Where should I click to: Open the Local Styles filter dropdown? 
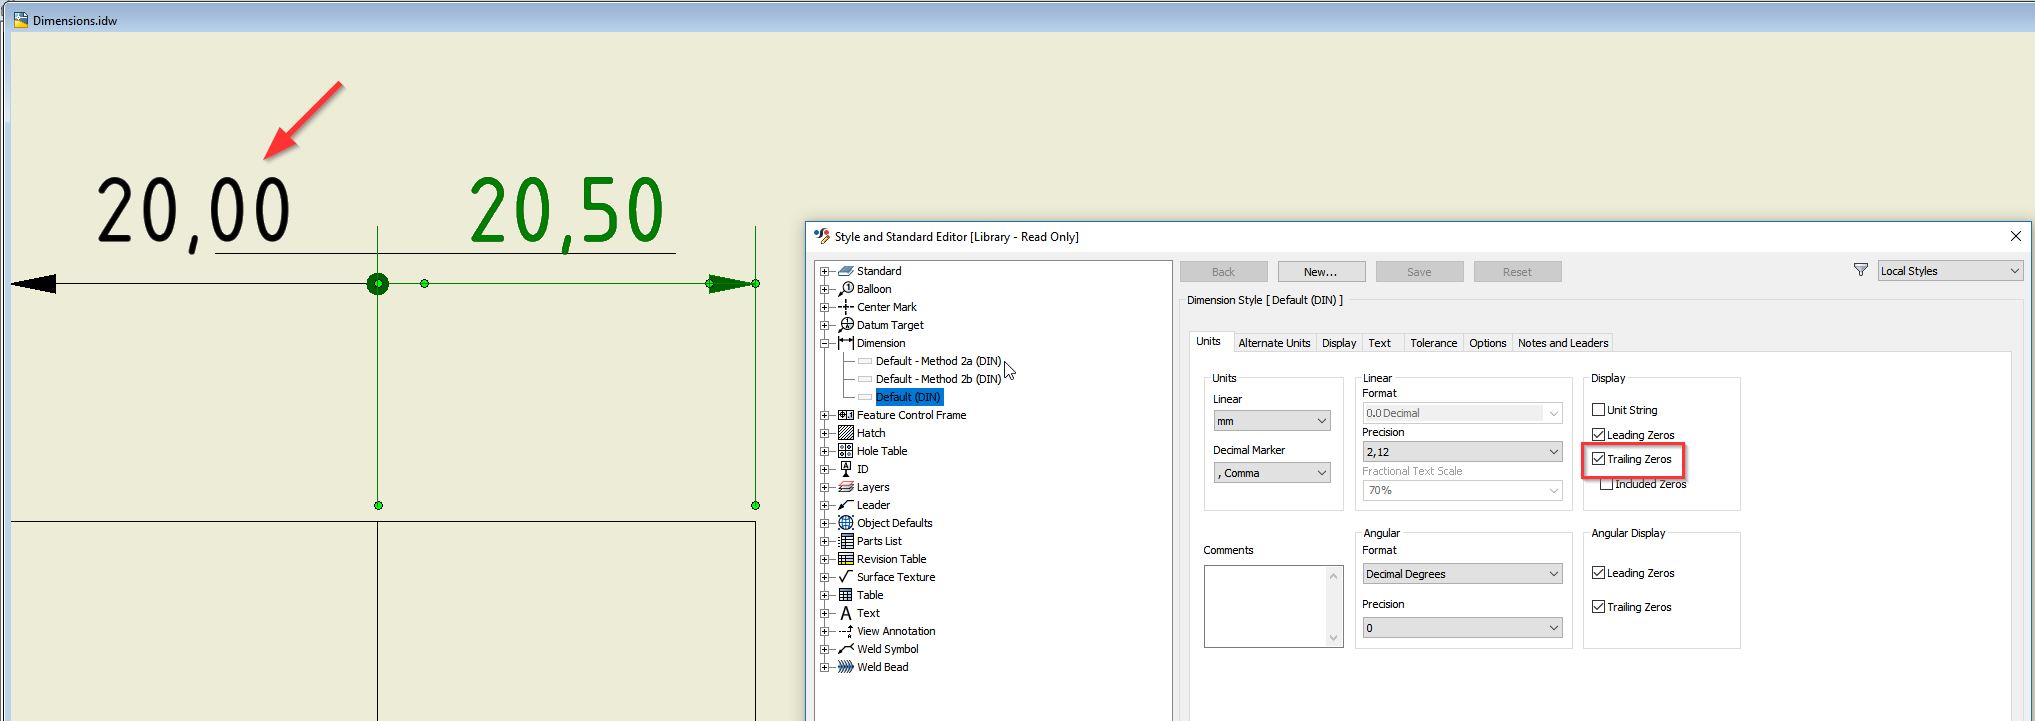1949,271
